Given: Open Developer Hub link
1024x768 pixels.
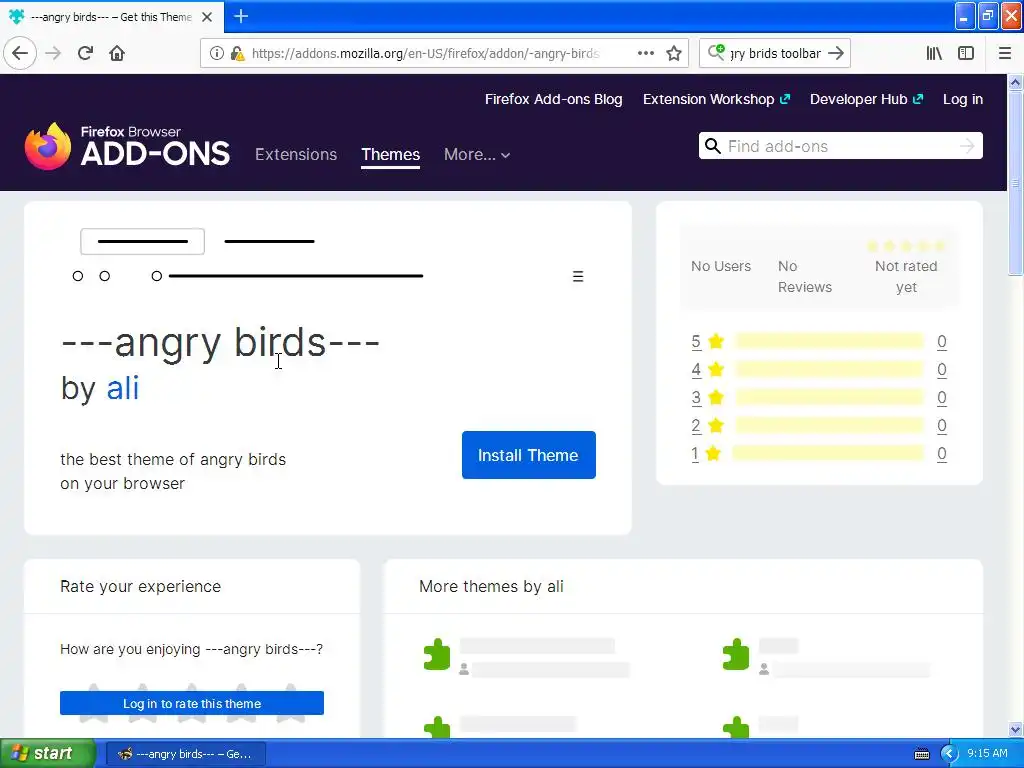Looking at the screenshot, I should pos(867,99).
